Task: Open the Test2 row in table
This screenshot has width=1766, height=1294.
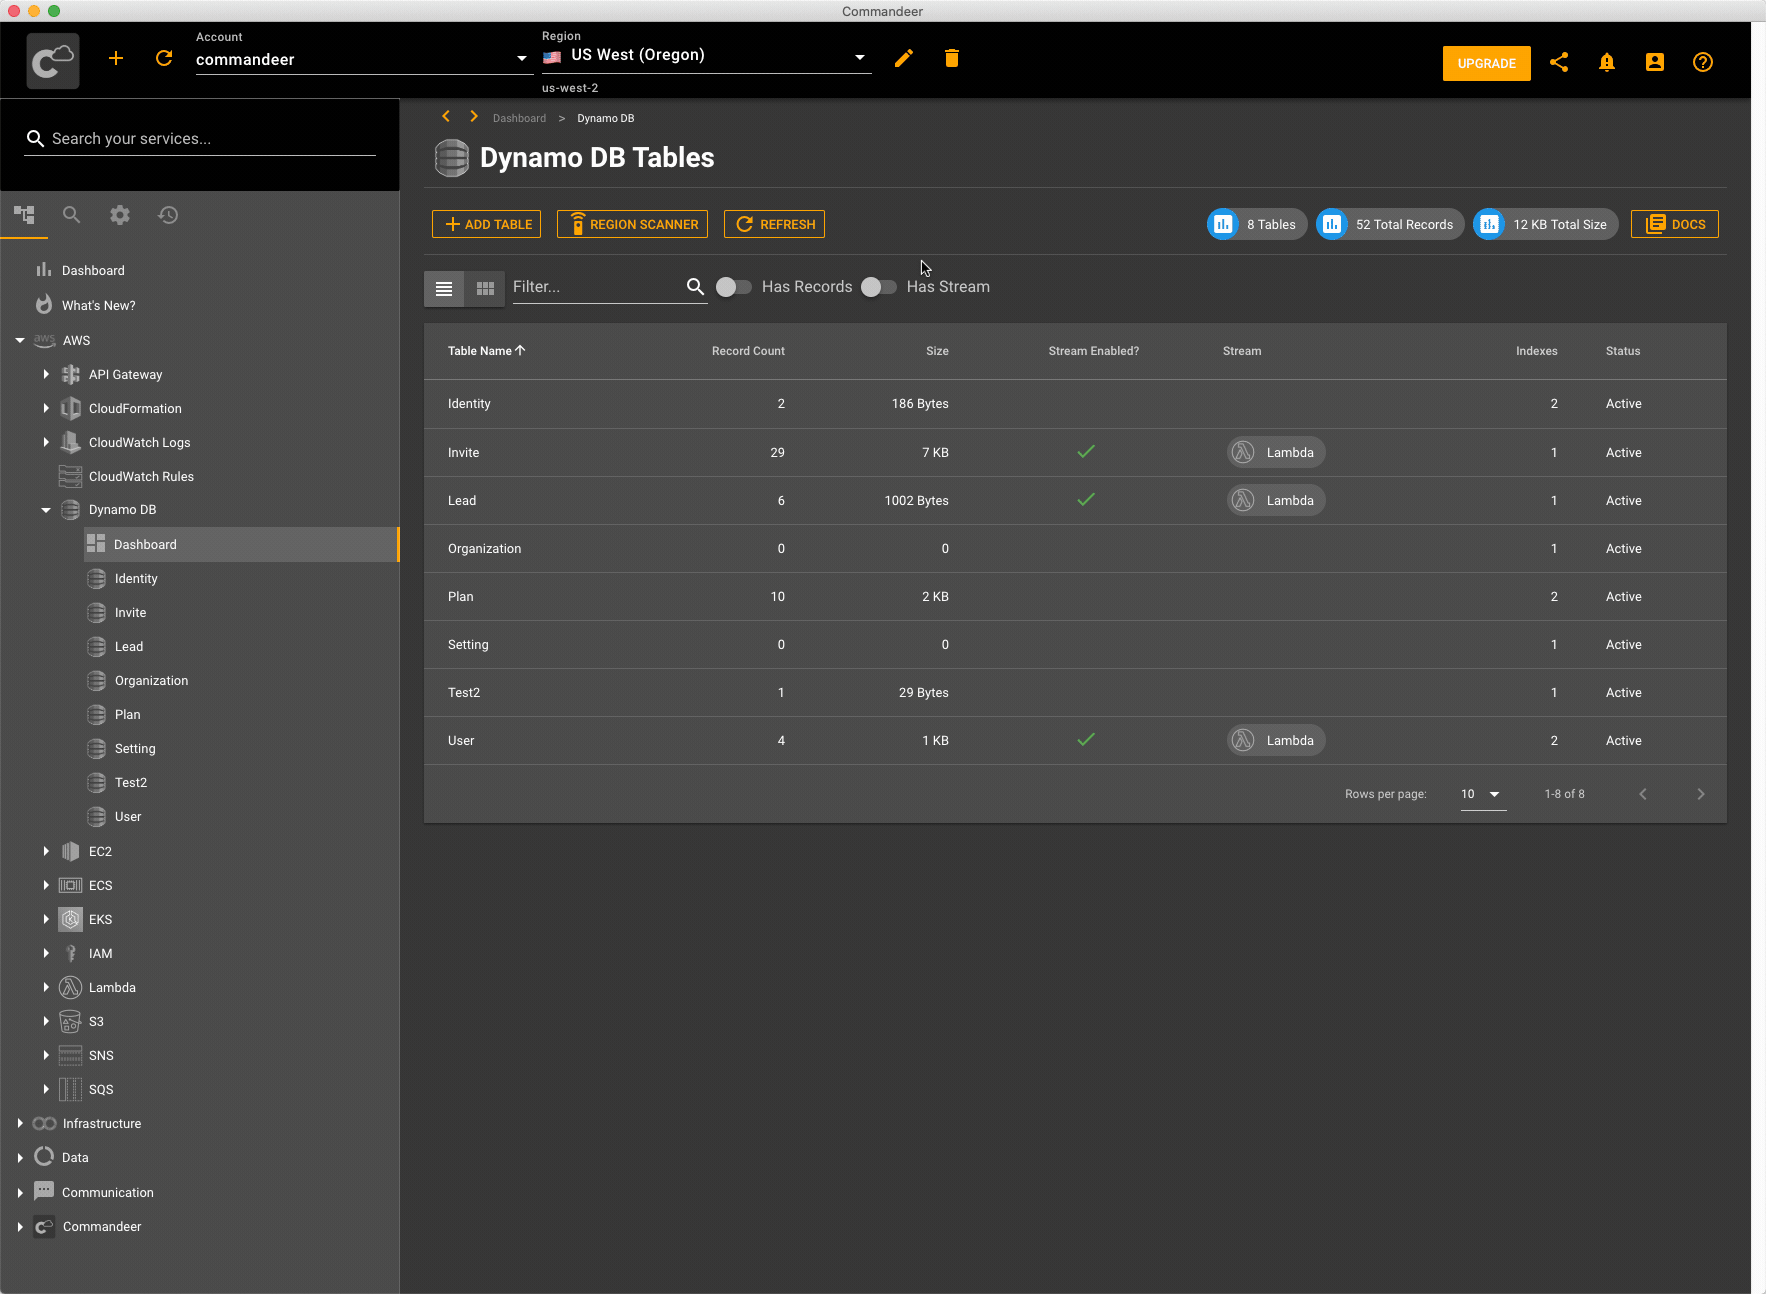Action: [x=1075, y=692]
